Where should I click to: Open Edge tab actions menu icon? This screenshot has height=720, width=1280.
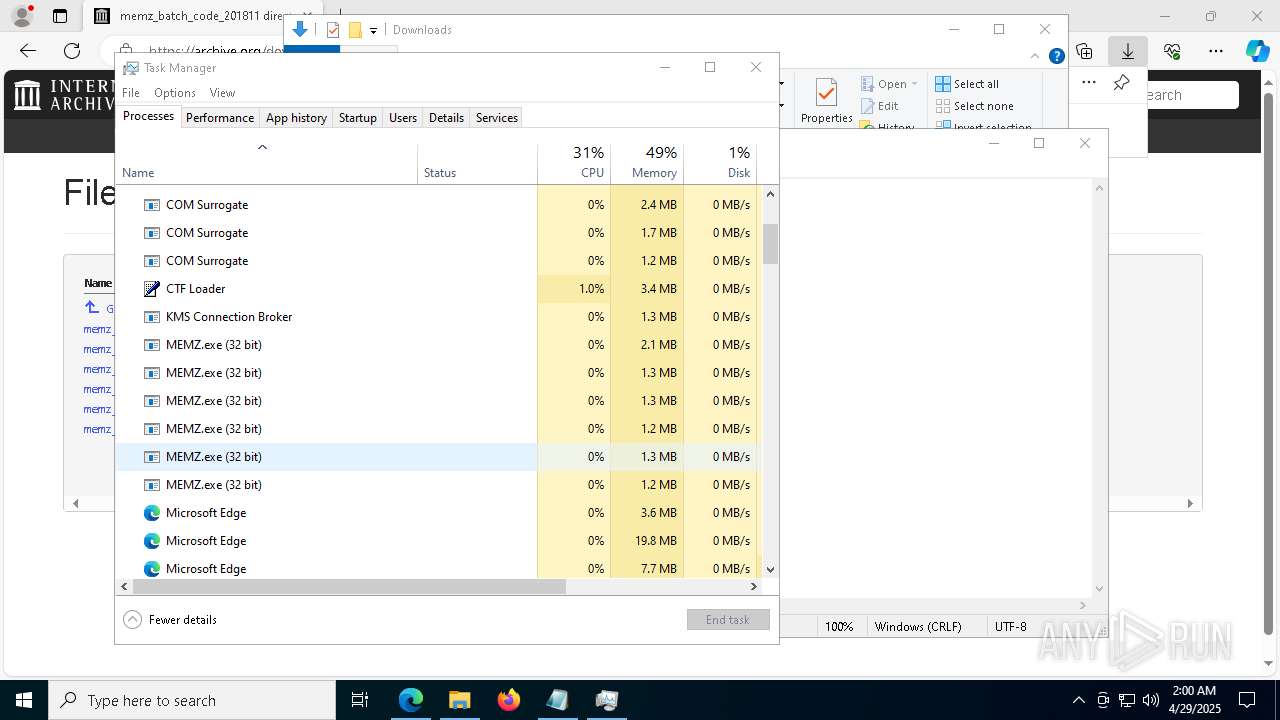(60, 16)
